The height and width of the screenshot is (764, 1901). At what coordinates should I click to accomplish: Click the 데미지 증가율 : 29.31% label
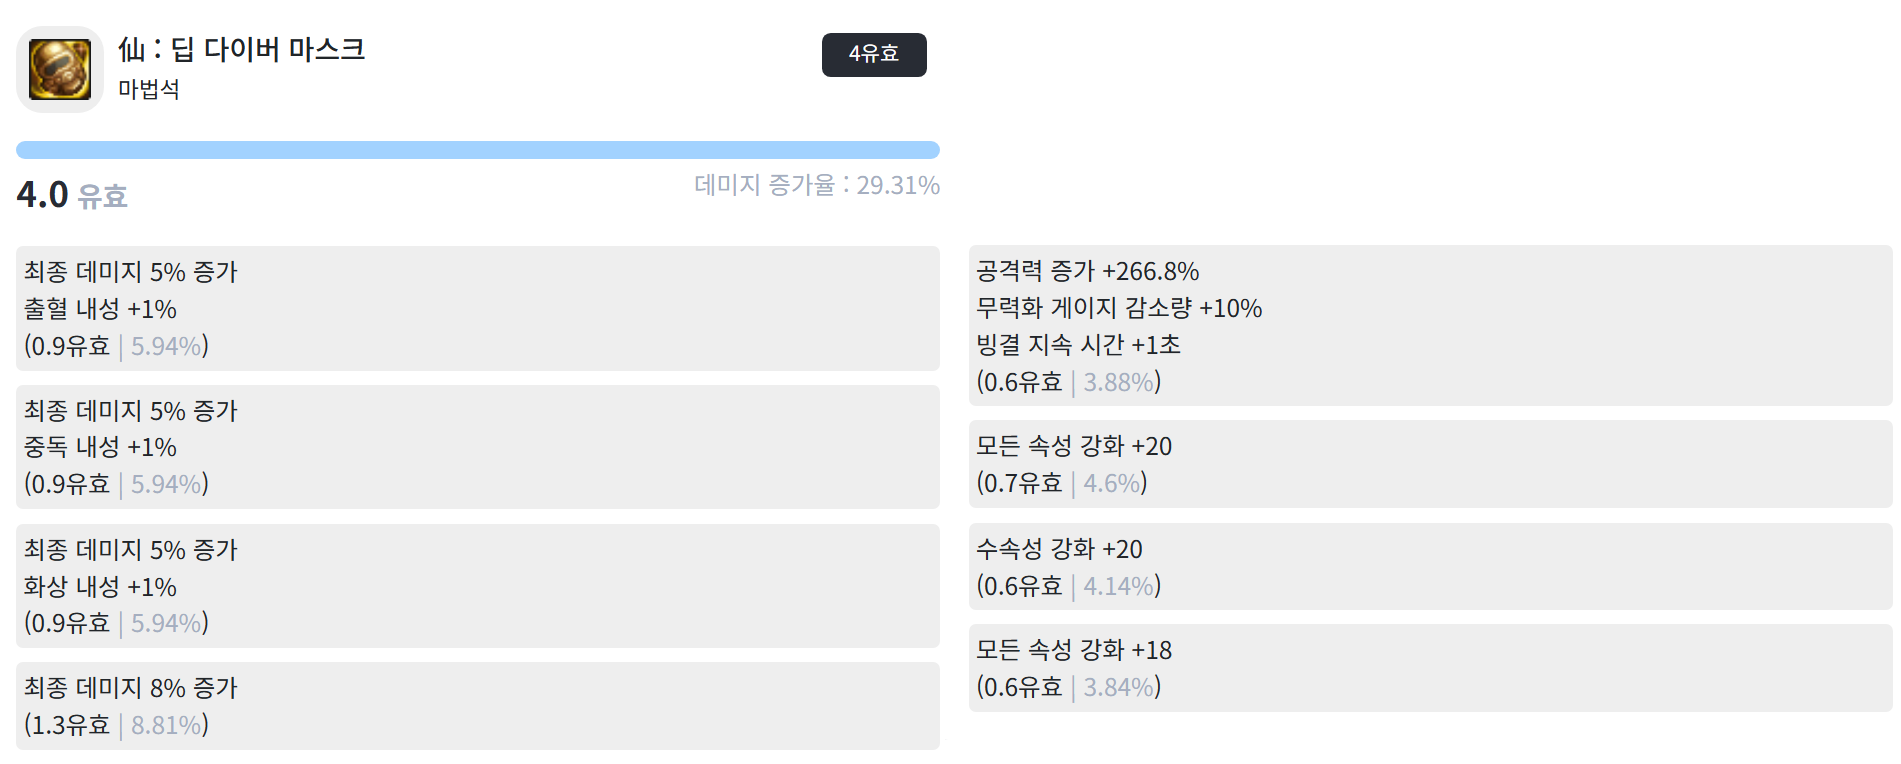point(817,185)
